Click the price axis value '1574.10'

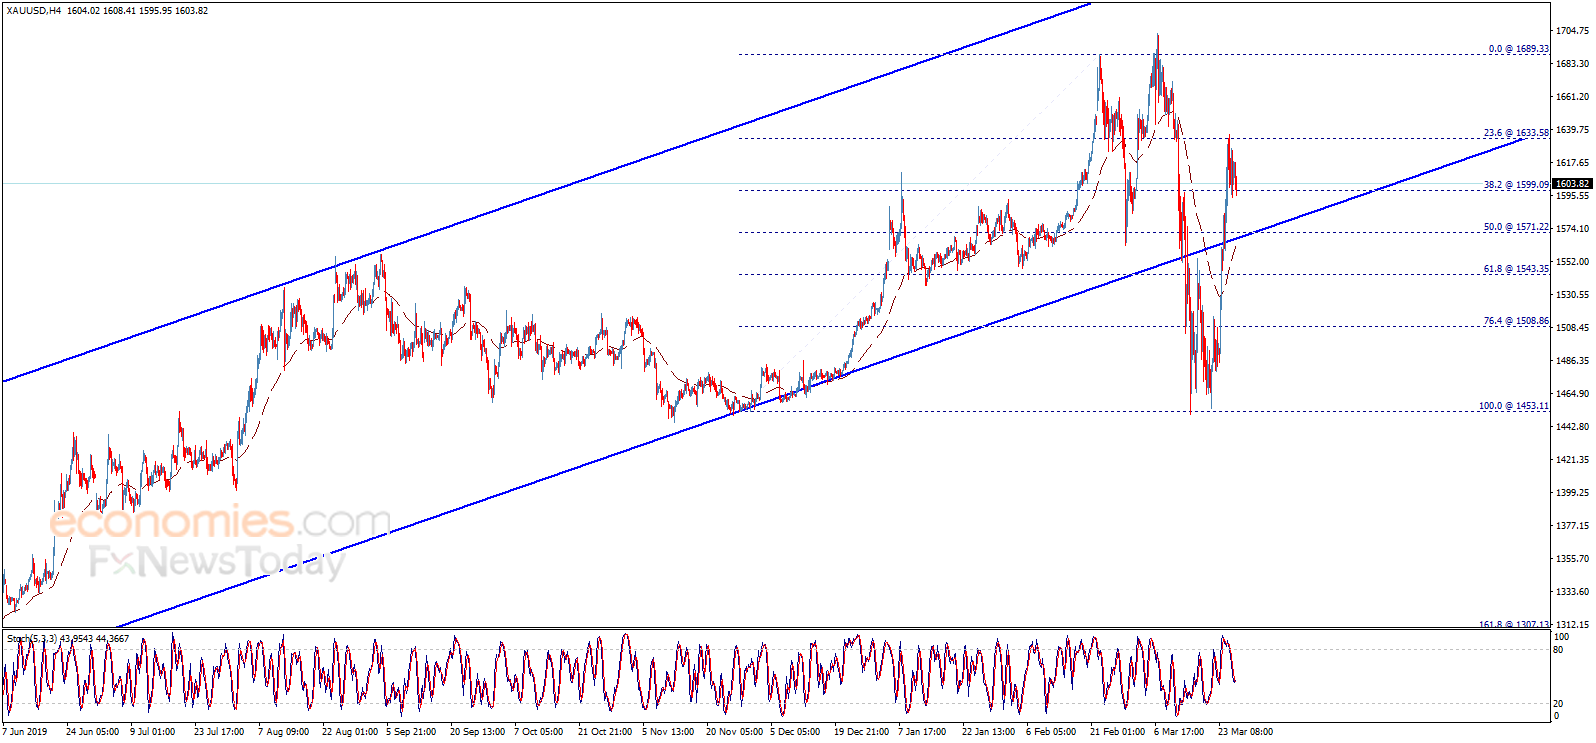[1572, 229]
